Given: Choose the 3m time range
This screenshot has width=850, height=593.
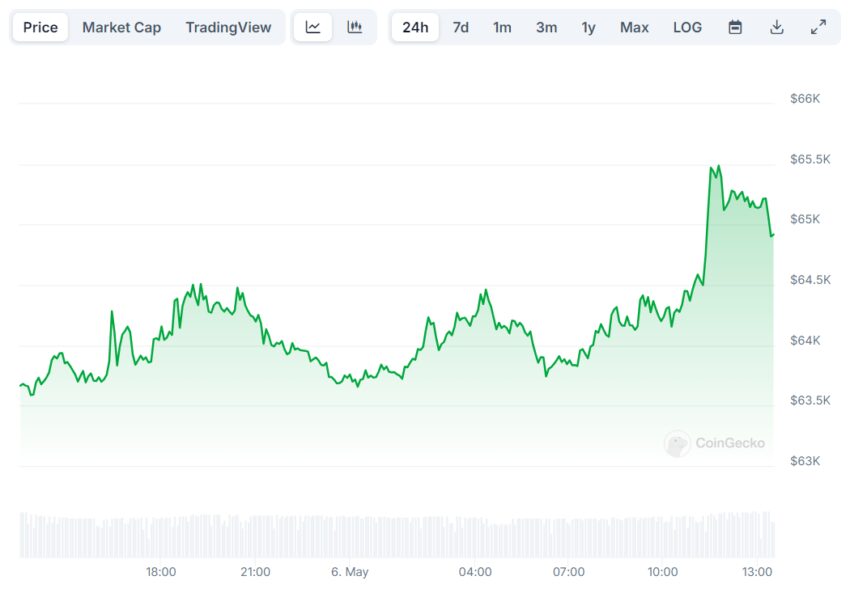Looking at the screenshot, I should [x=546, y=27].
